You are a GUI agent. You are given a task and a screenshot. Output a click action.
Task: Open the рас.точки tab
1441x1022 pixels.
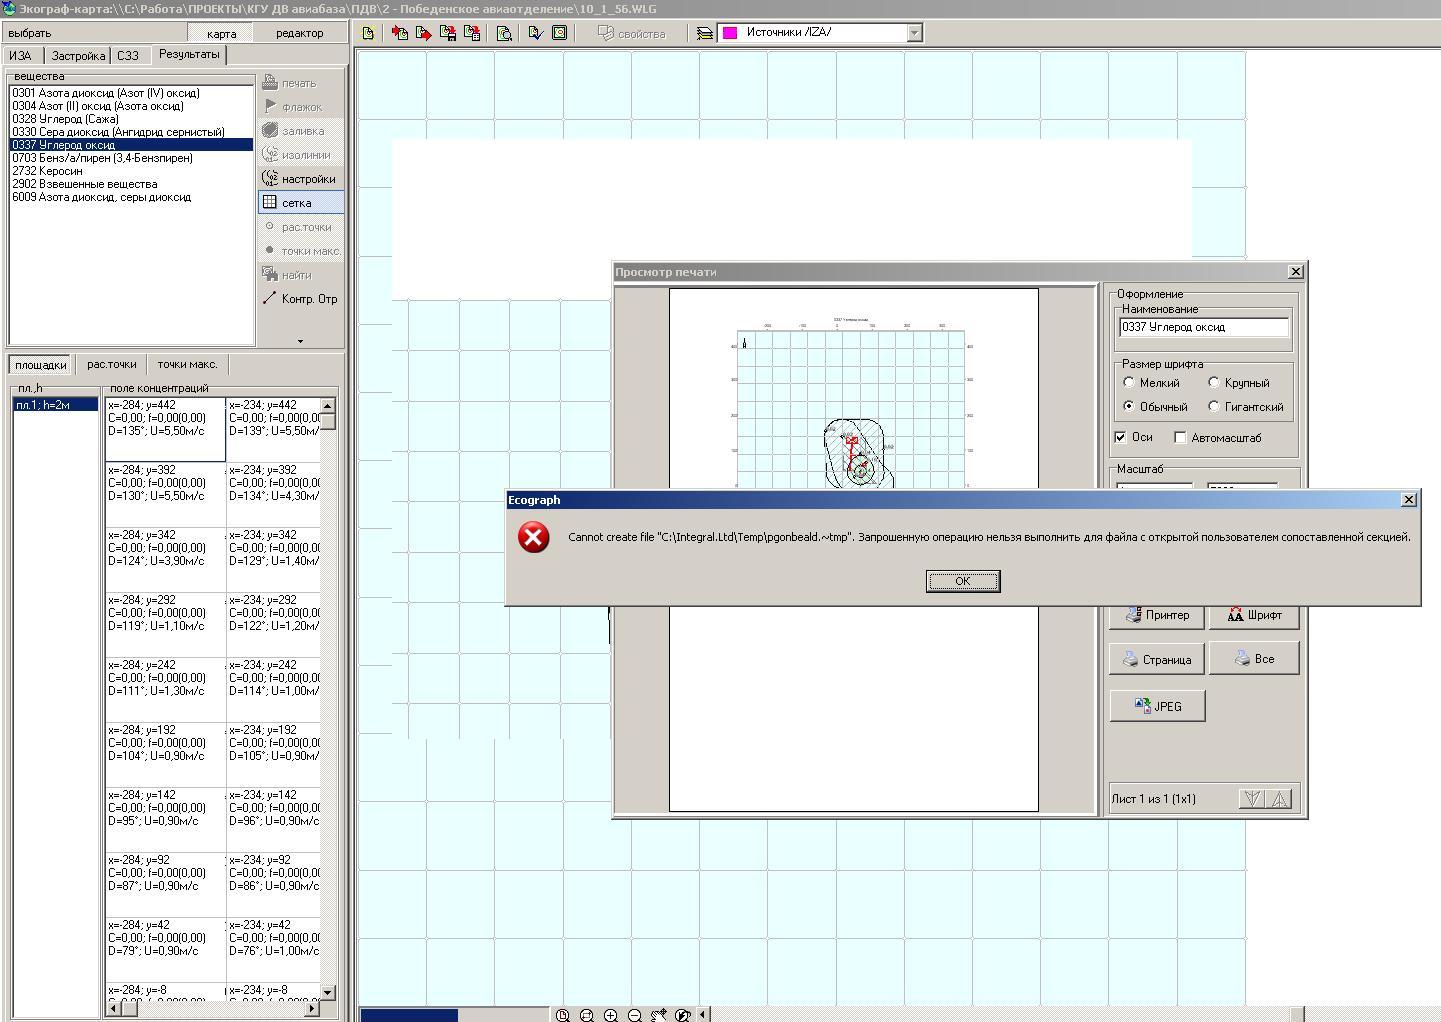pyautogui.click(x=111, y=365)
